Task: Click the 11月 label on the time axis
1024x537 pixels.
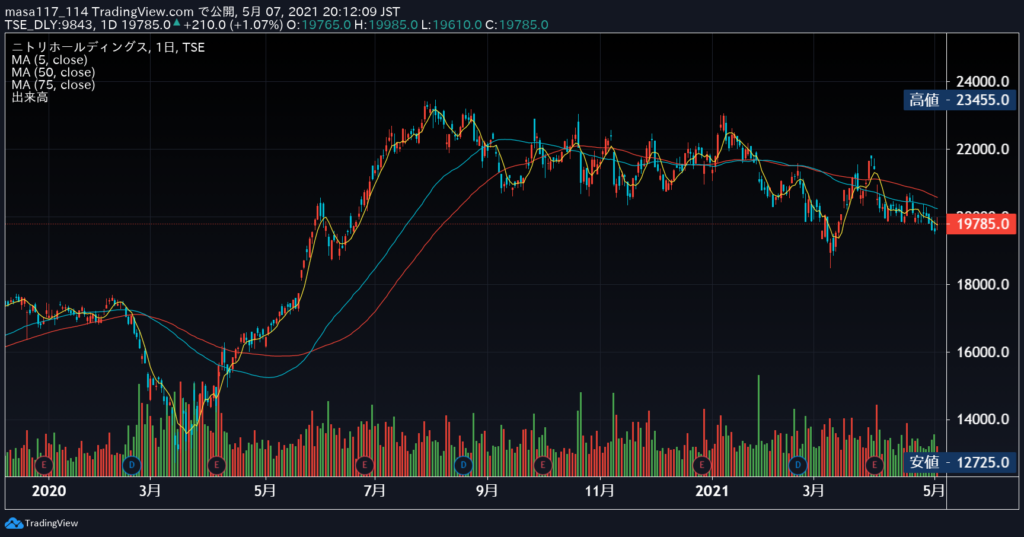Action: (600, 491)
